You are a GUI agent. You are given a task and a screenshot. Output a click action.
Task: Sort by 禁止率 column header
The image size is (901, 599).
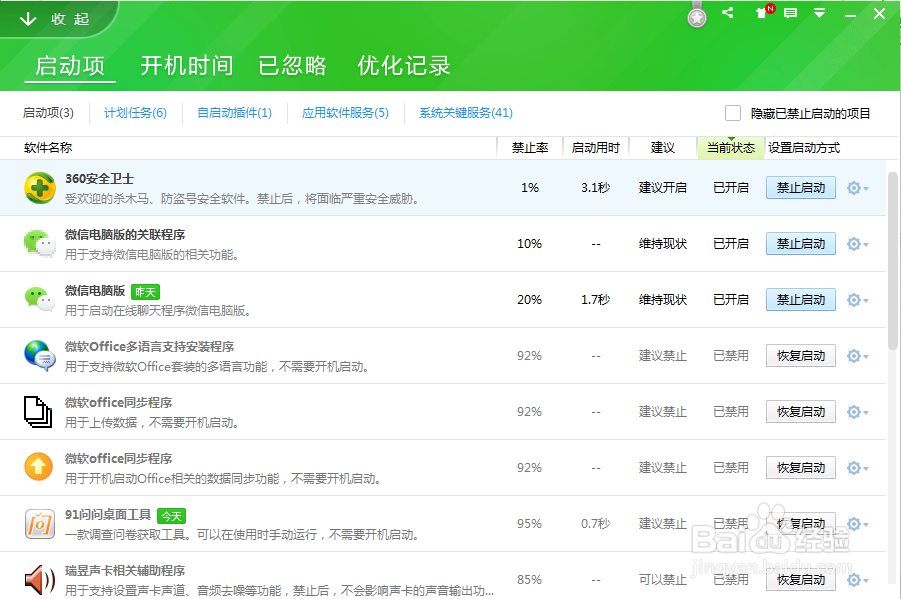(x=530, y=148)
